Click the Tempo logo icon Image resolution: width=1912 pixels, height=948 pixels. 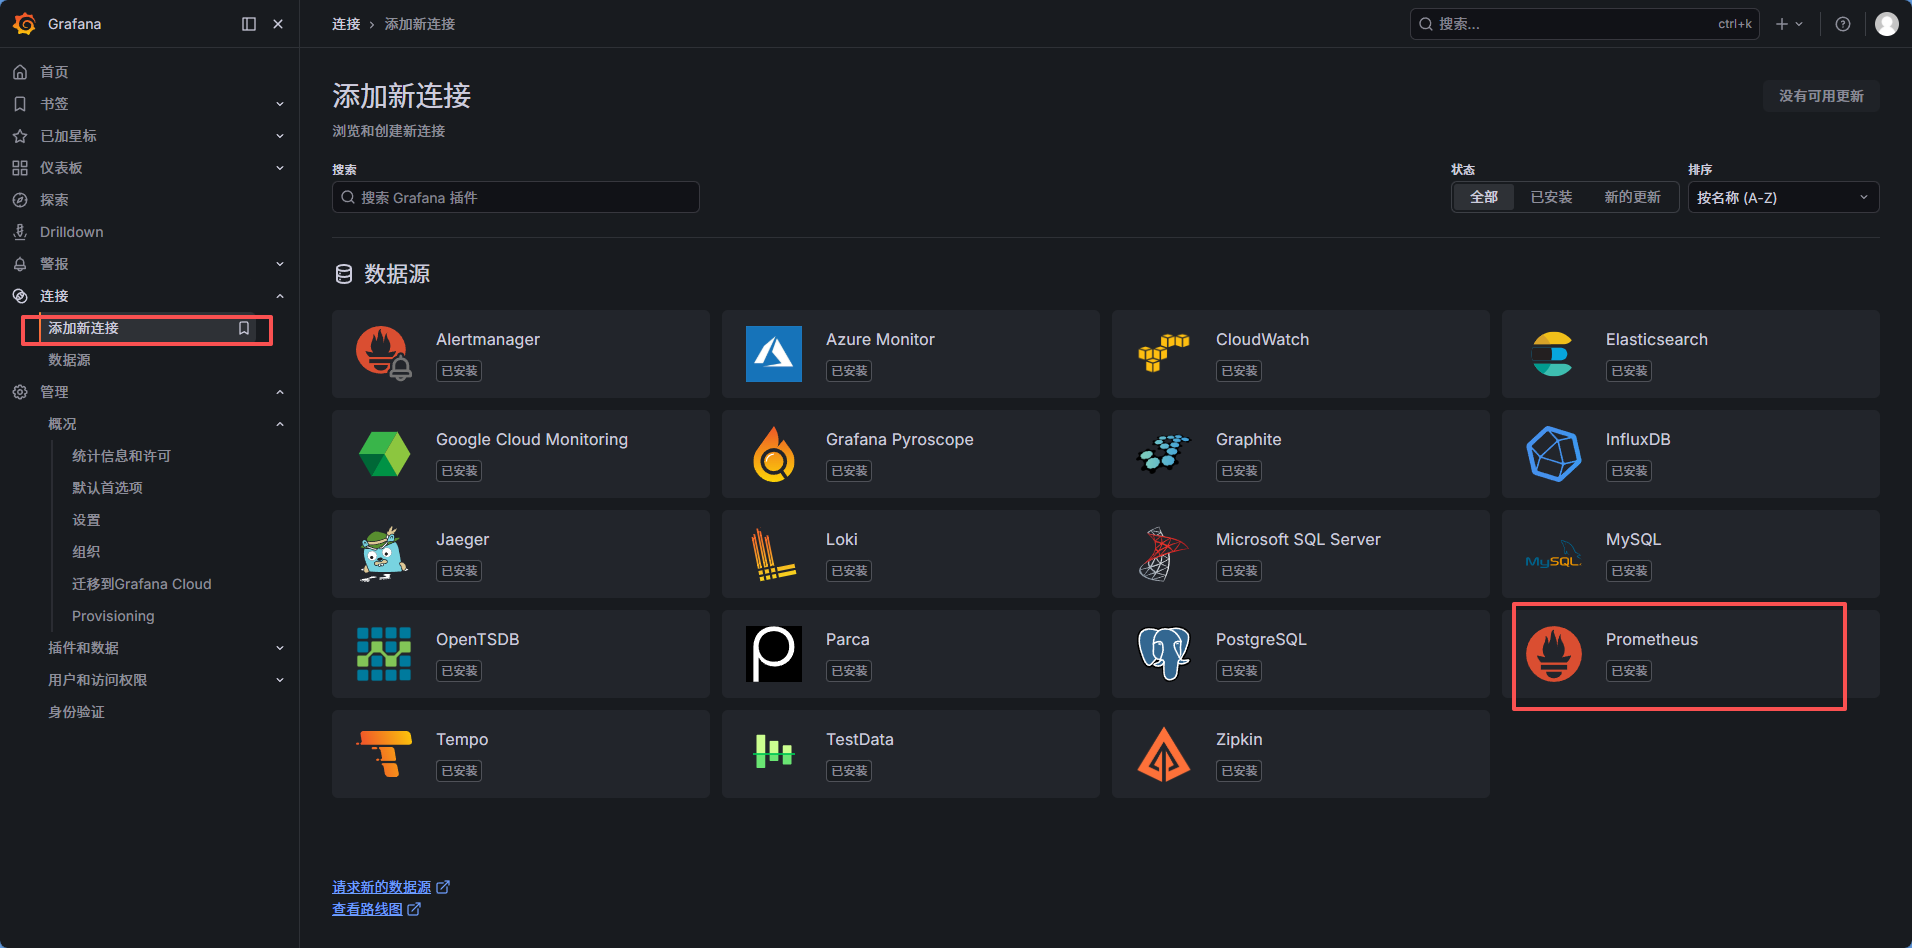point(384,754)
